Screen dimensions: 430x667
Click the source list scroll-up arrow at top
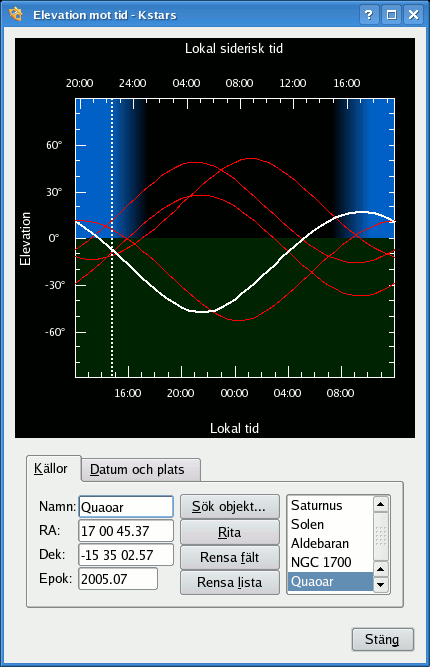381,505
